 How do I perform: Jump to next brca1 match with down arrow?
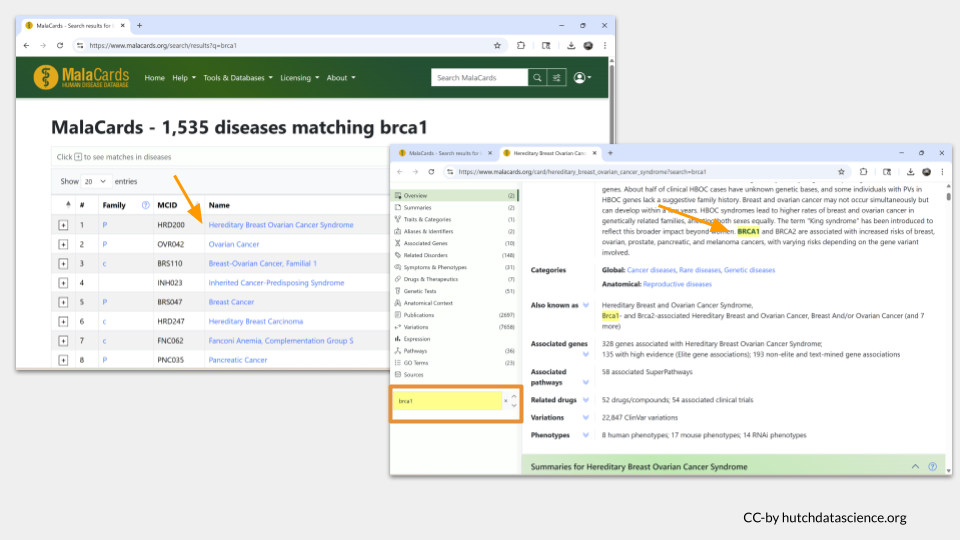click(514, 406)
